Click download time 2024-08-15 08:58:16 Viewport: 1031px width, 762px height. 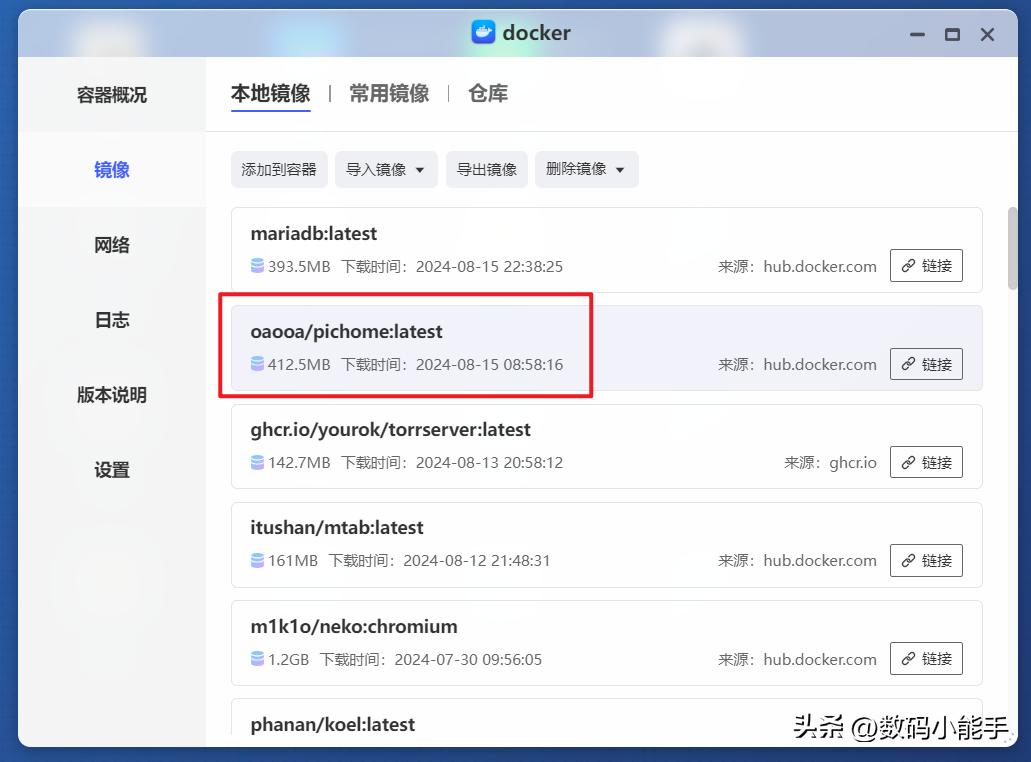[489, 364]
